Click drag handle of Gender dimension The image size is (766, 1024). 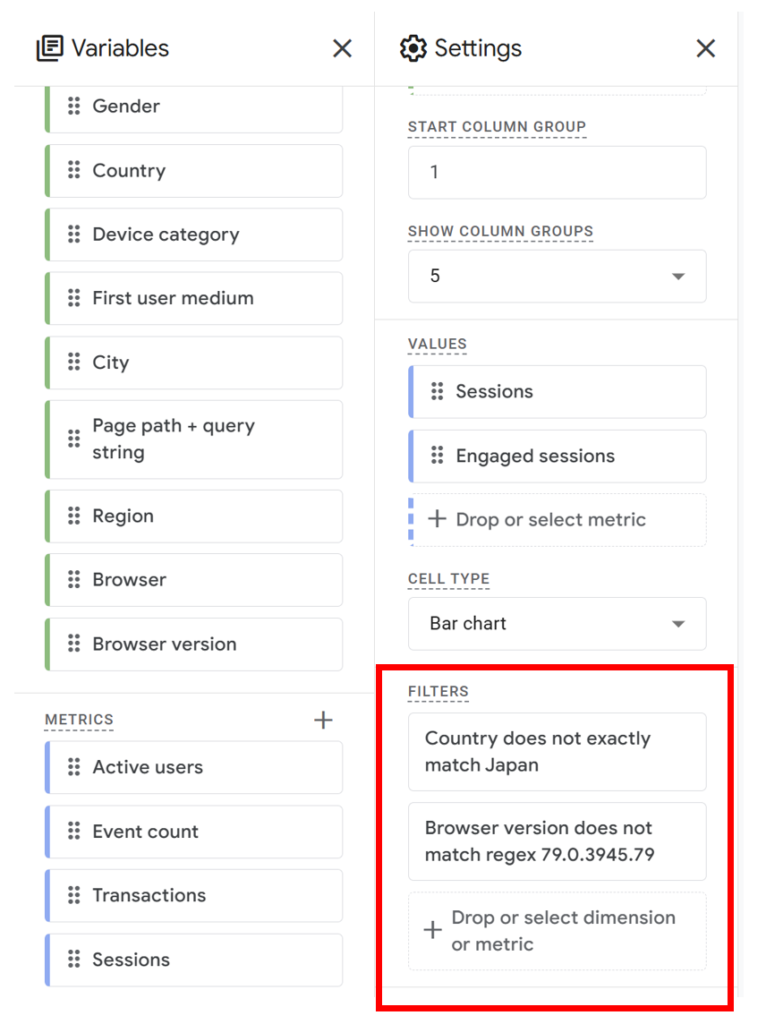pos(74,106)
